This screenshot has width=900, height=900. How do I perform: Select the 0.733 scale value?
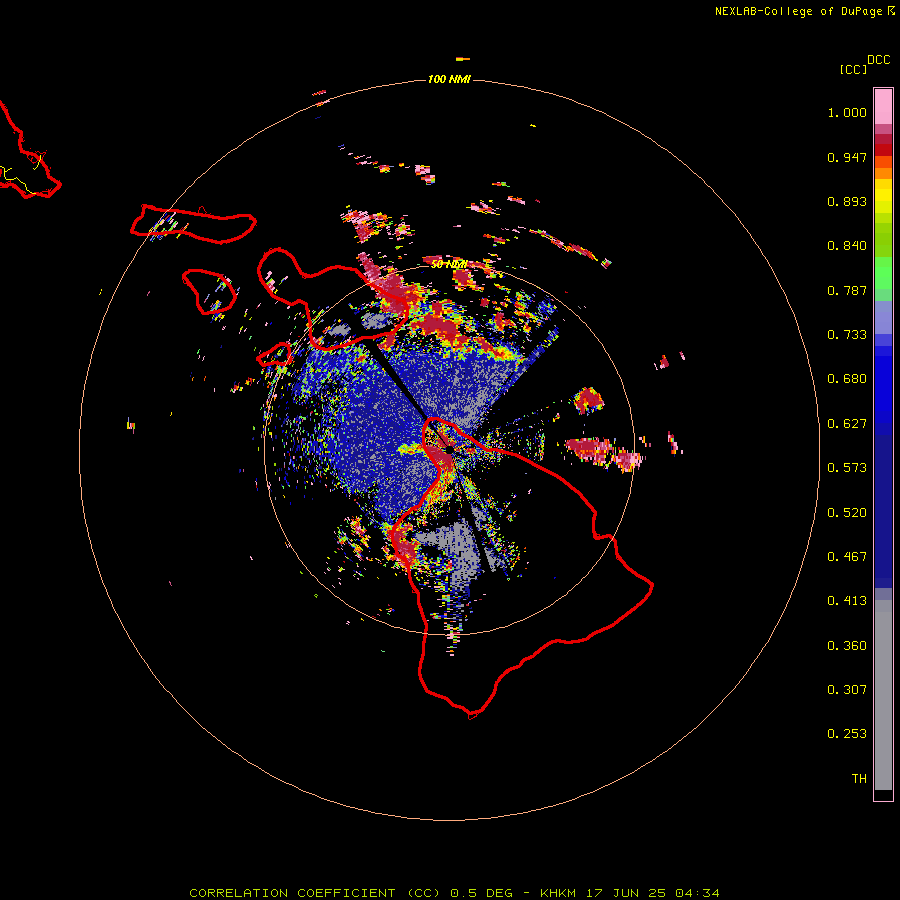click(847, 335)
